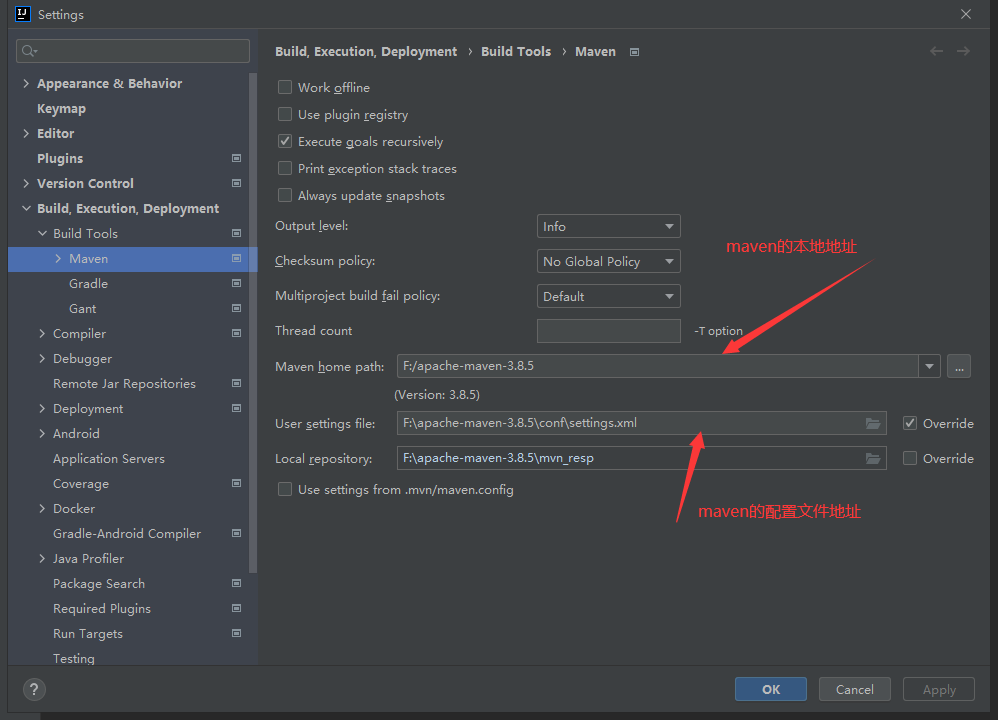Click folder icon in Local repository field
This screenshot has height=720, width=998.
pyautogui.click(x=873, y=459)
